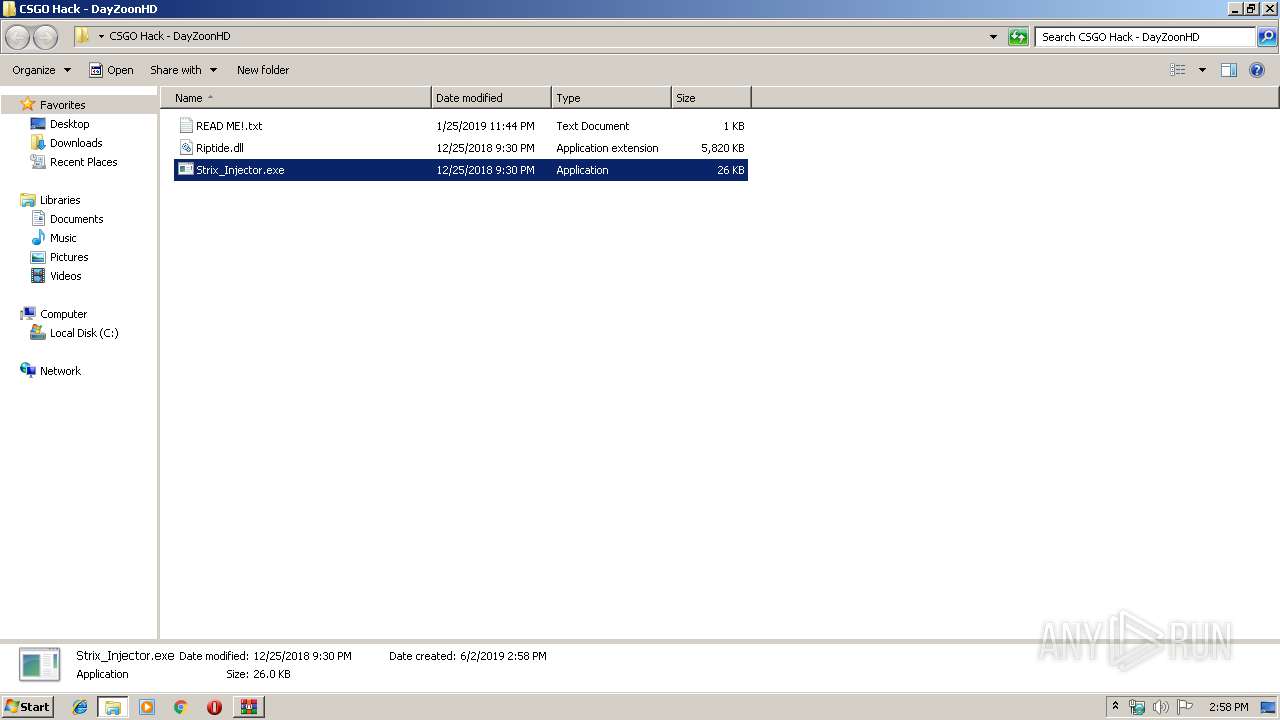This screenshot has width=1280, height=720.
Task: Open Recent Places in navigation pane
Action: [x=83, y=162]
